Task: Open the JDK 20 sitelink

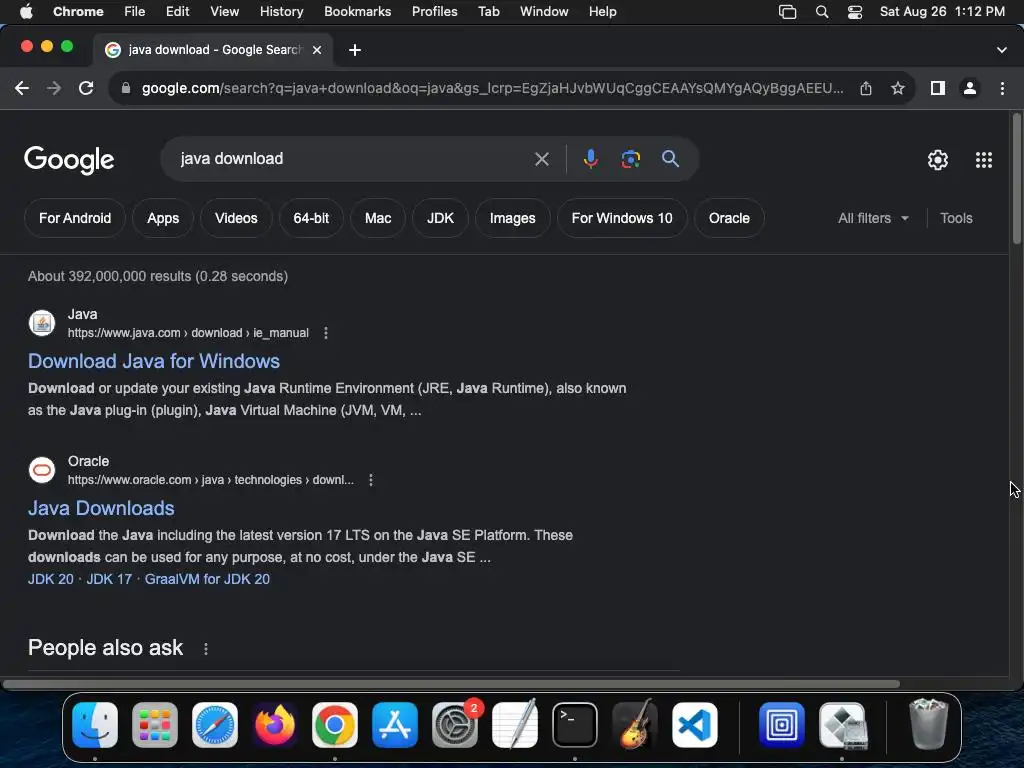Action: pos(51,579)
